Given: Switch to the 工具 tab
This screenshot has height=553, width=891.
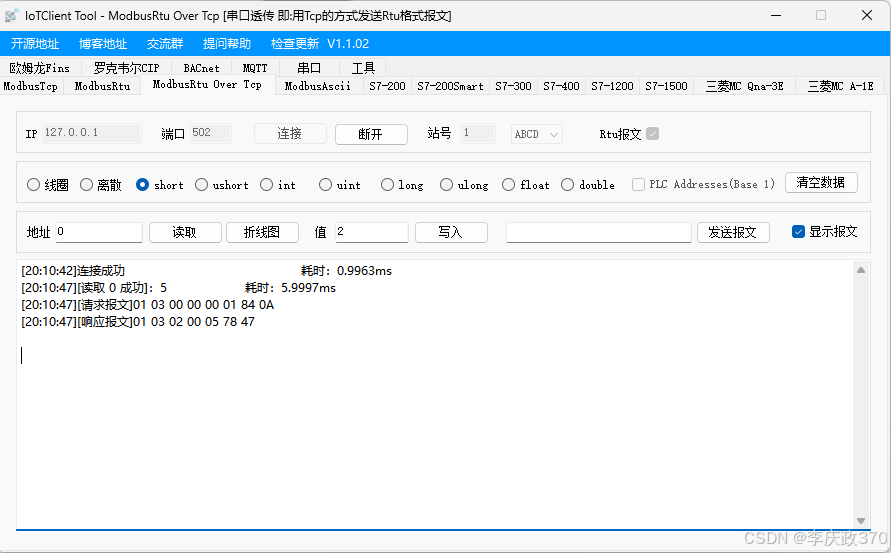Looking at the screenshot, I should (x=363, y=68).
